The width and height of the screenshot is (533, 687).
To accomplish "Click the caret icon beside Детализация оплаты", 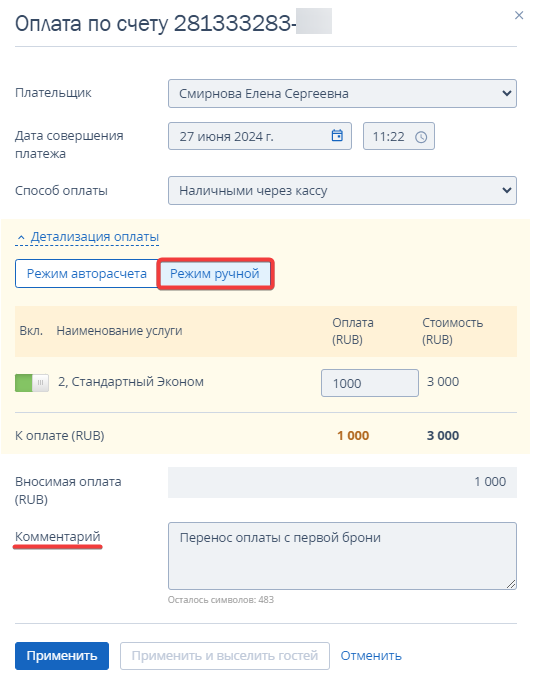I will [x=21, y=237].
